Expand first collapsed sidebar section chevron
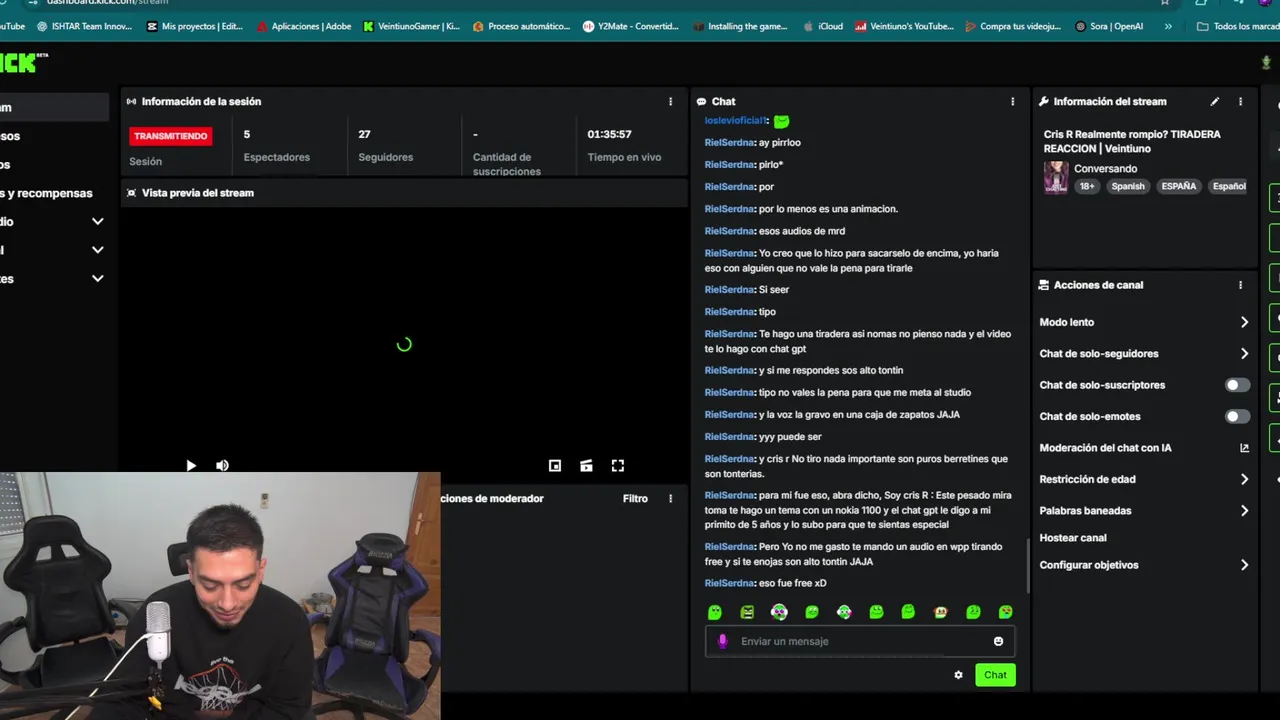This screenshot has height=720, width=1280. point(97,221)
